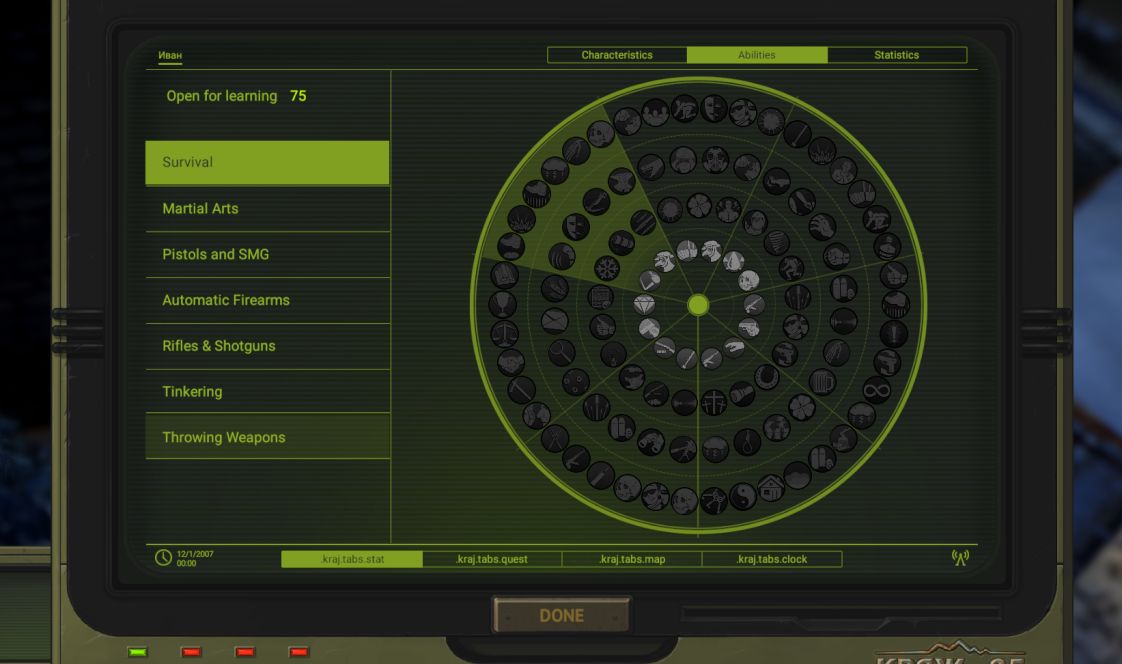Image resolution: width=1122 pixels, height=664 pixels.
Task: Choose the house ability icon
Action: tap(771, 488)
